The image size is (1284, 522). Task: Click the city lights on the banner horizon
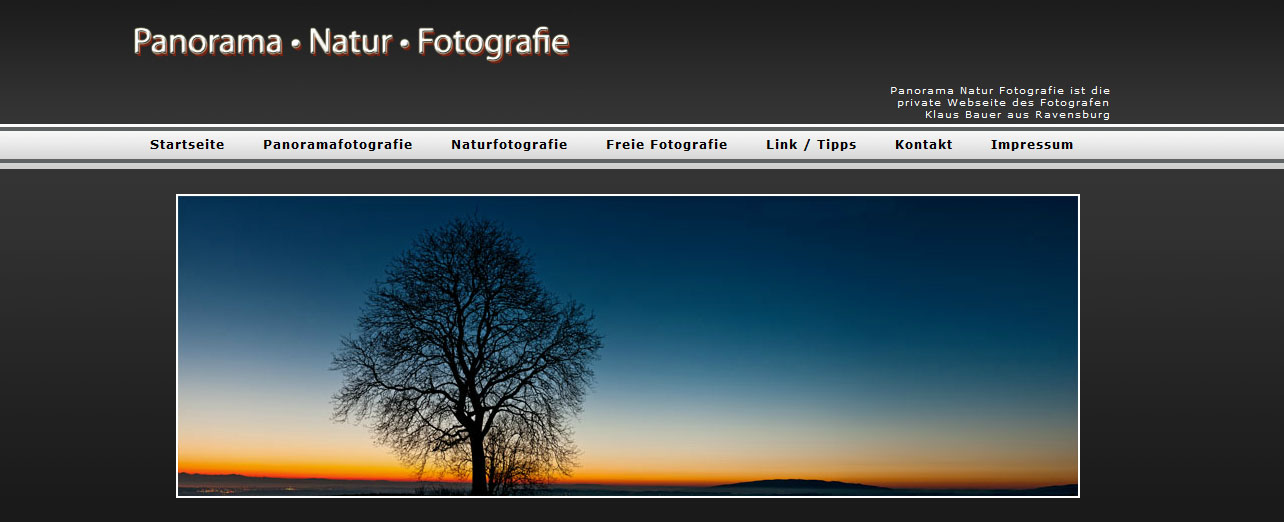click(x=240, y=489)
